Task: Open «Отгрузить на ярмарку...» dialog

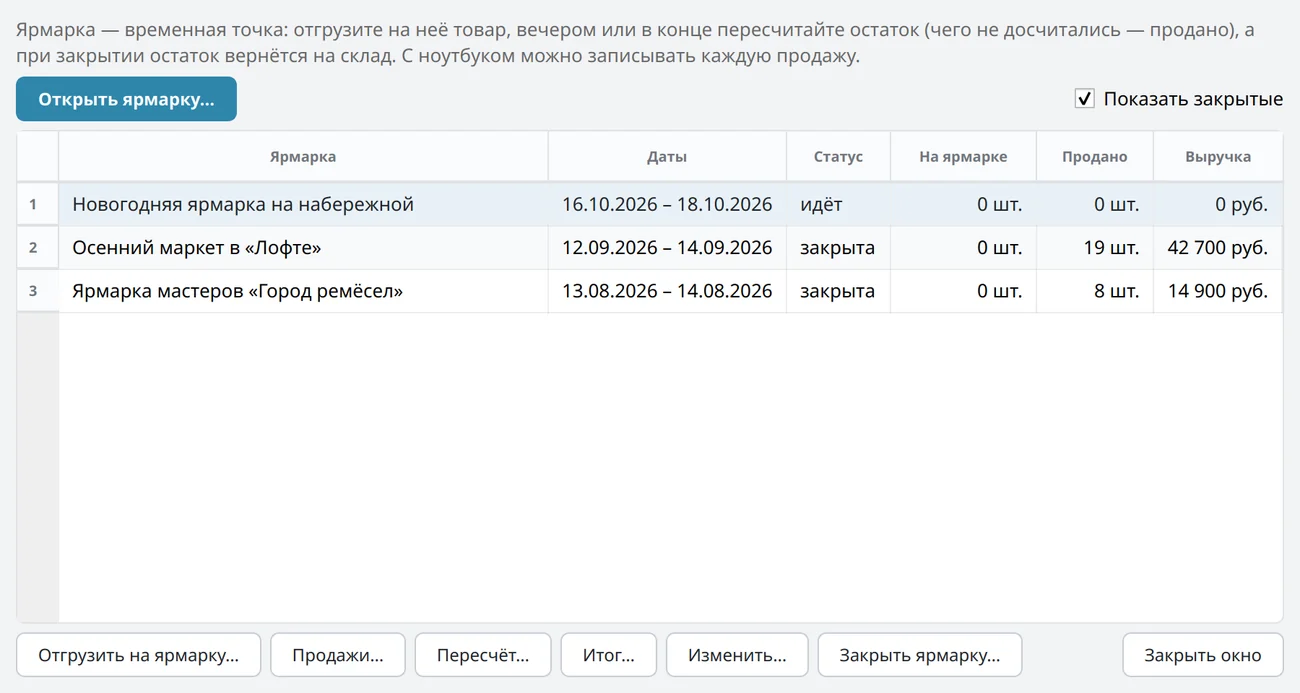Action: coord(139,655)
